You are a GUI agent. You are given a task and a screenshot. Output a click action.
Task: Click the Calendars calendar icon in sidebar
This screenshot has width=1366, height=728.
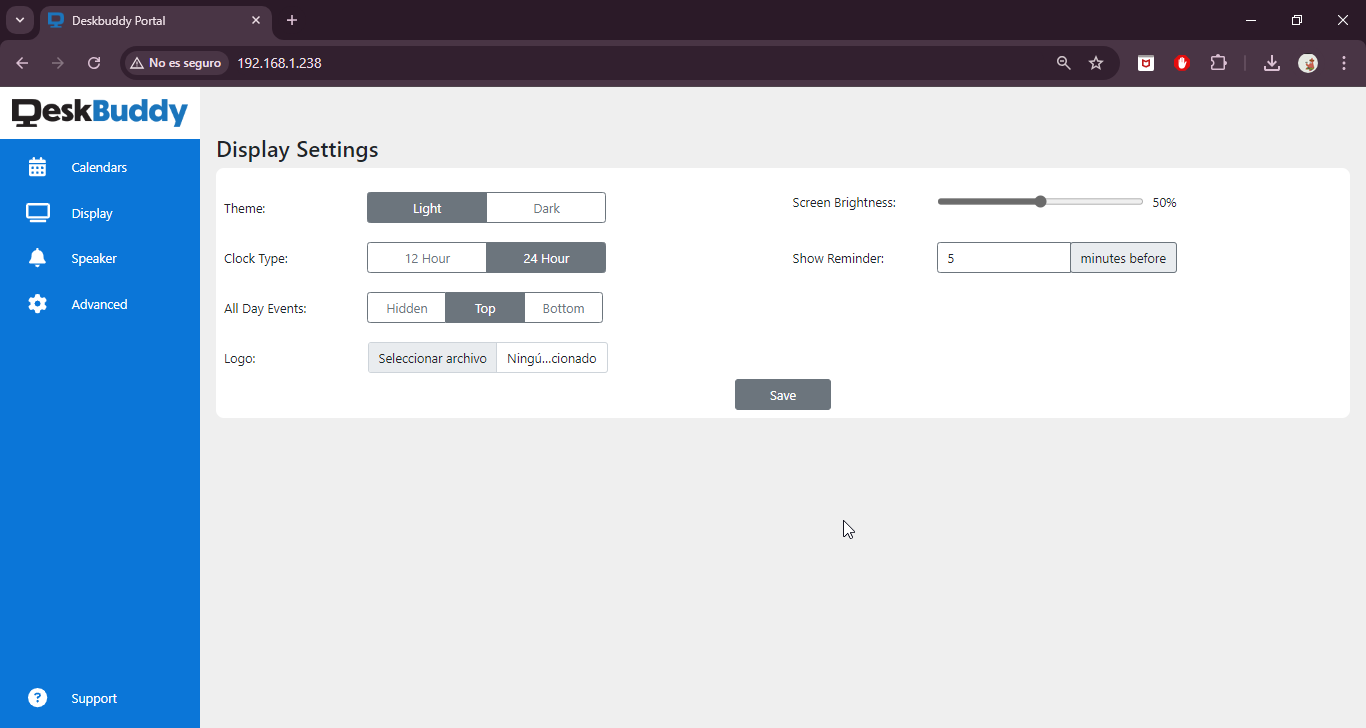point(37,167)
